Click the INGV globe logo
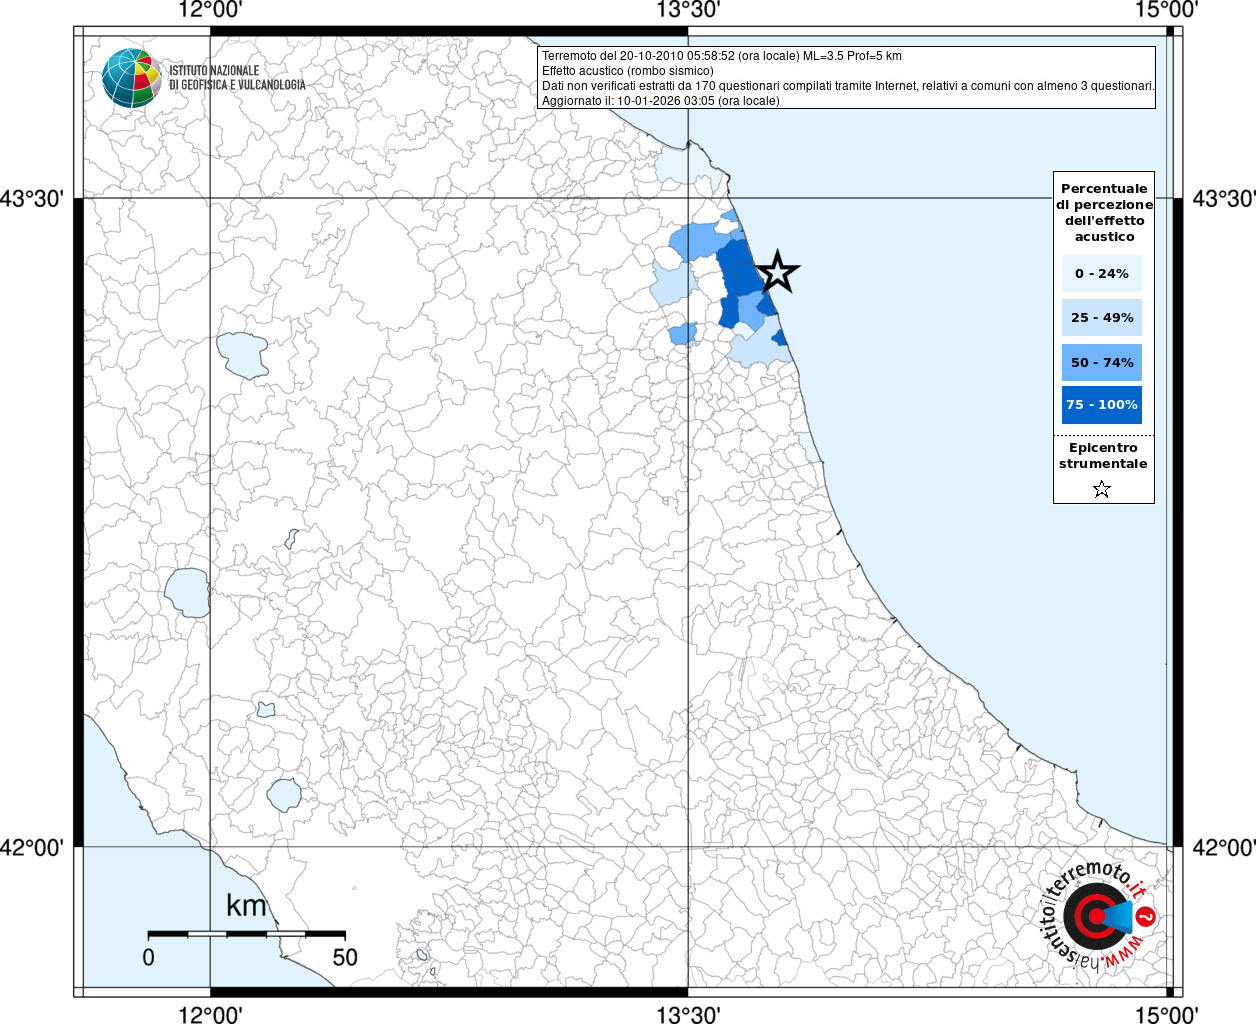 [131, 78]
